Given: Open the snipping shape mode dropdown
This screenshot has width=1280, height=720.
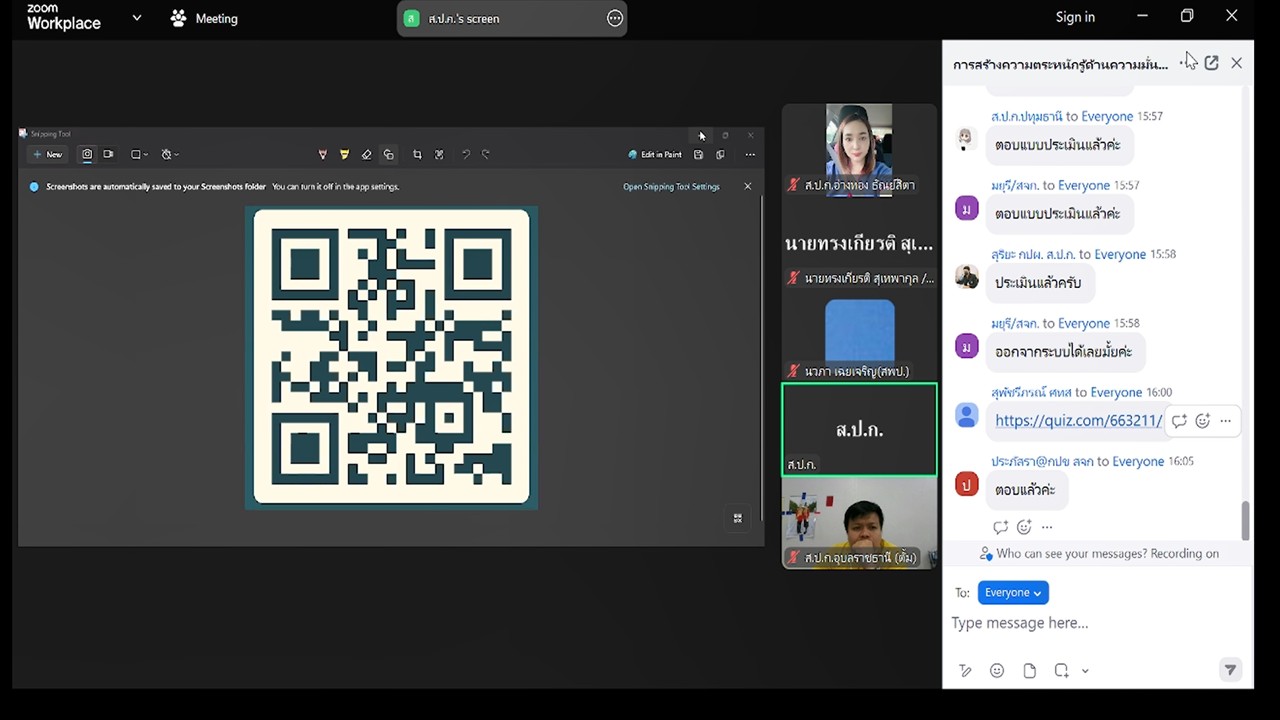Looking at the screenshot, I should coord(140,154).
